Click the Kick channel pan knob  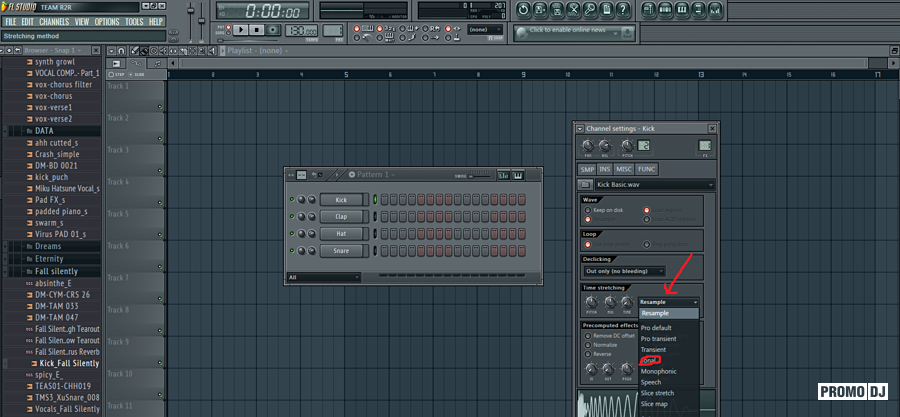pyautogui.click(x=300, y=200)
